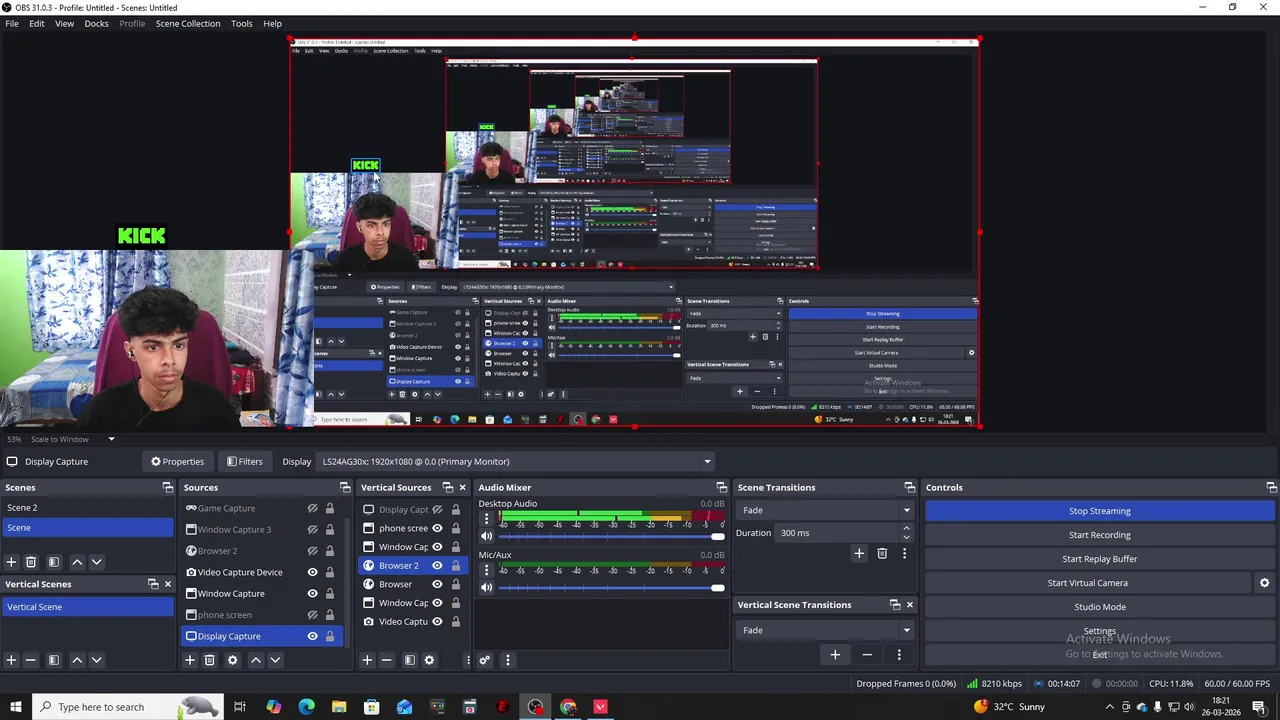The width and height of the screenshot is (1280, 720).
Task: Add a new scene in Scenes panel
Action: (11, 562)
